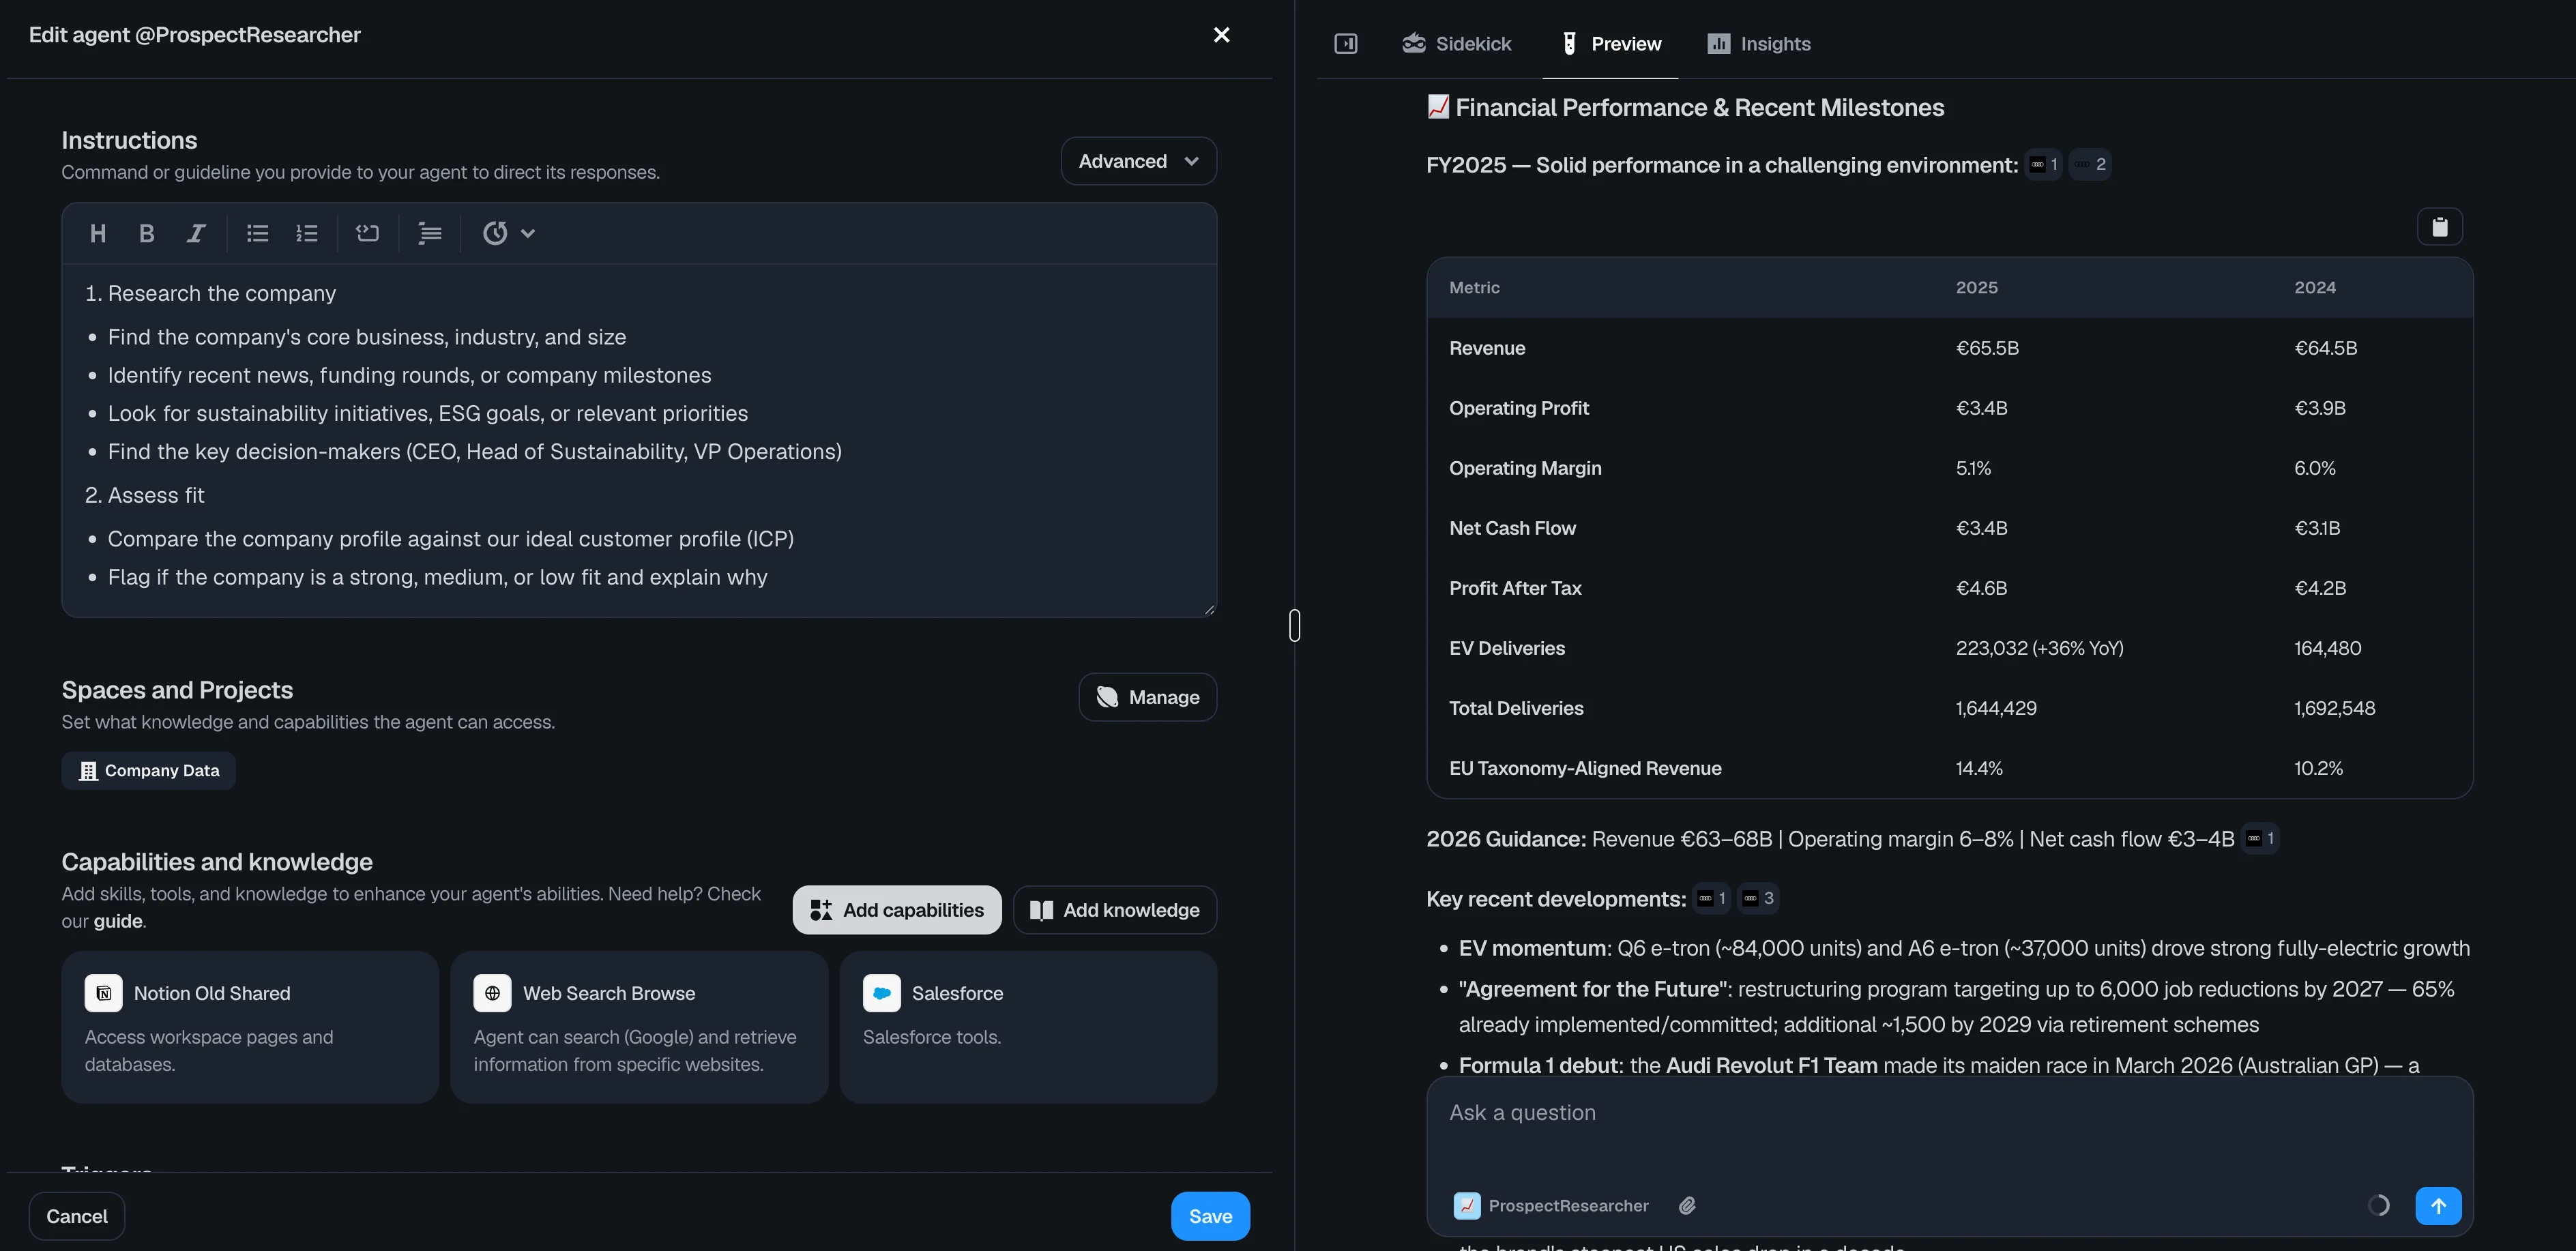Click the instruction line "Research the company"
The image size is (2576, 1251).
[222, 293]
